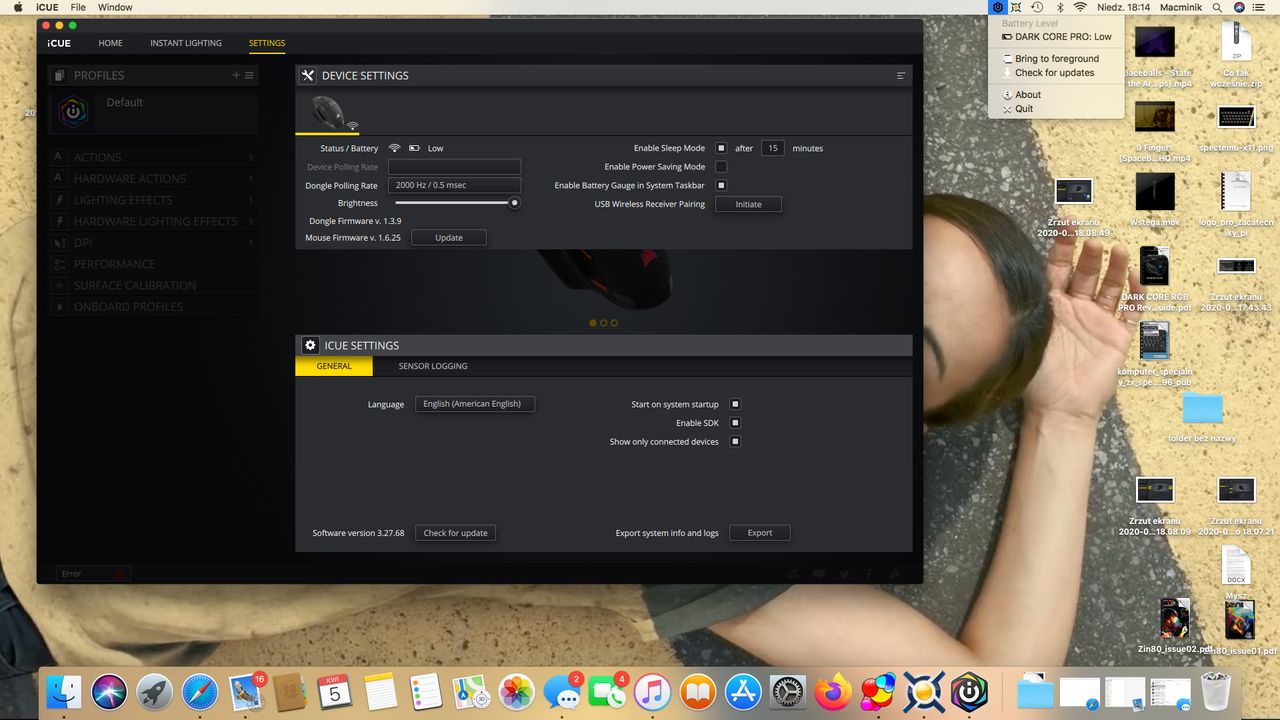
Task: Toggle Enable Sleep Mode checkbox
Action: [x=721, y=148]
